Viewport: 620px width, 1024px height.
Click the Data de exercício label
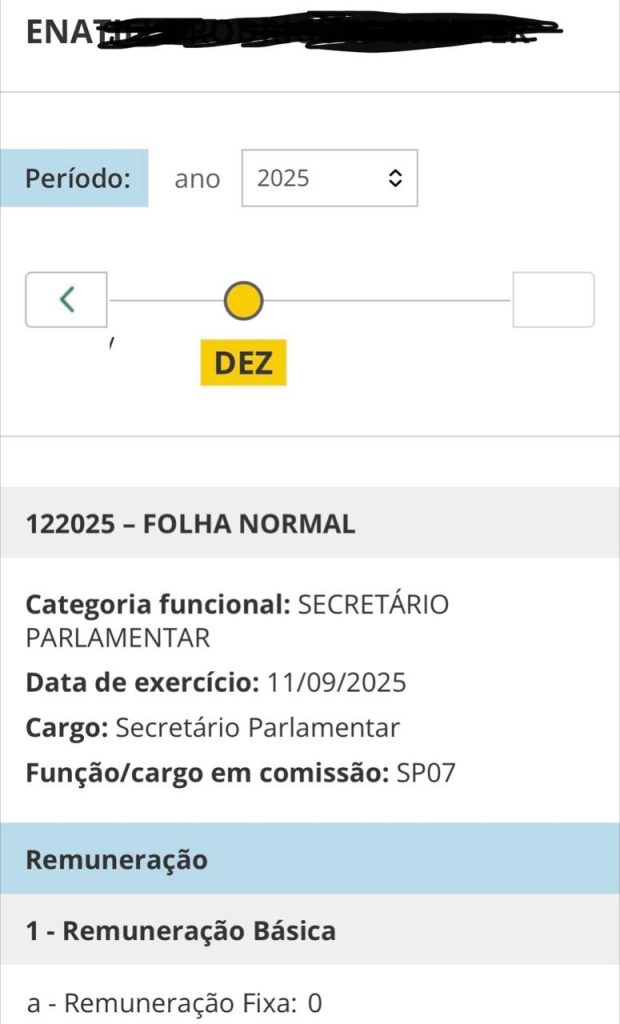click(x=142, y=683)
